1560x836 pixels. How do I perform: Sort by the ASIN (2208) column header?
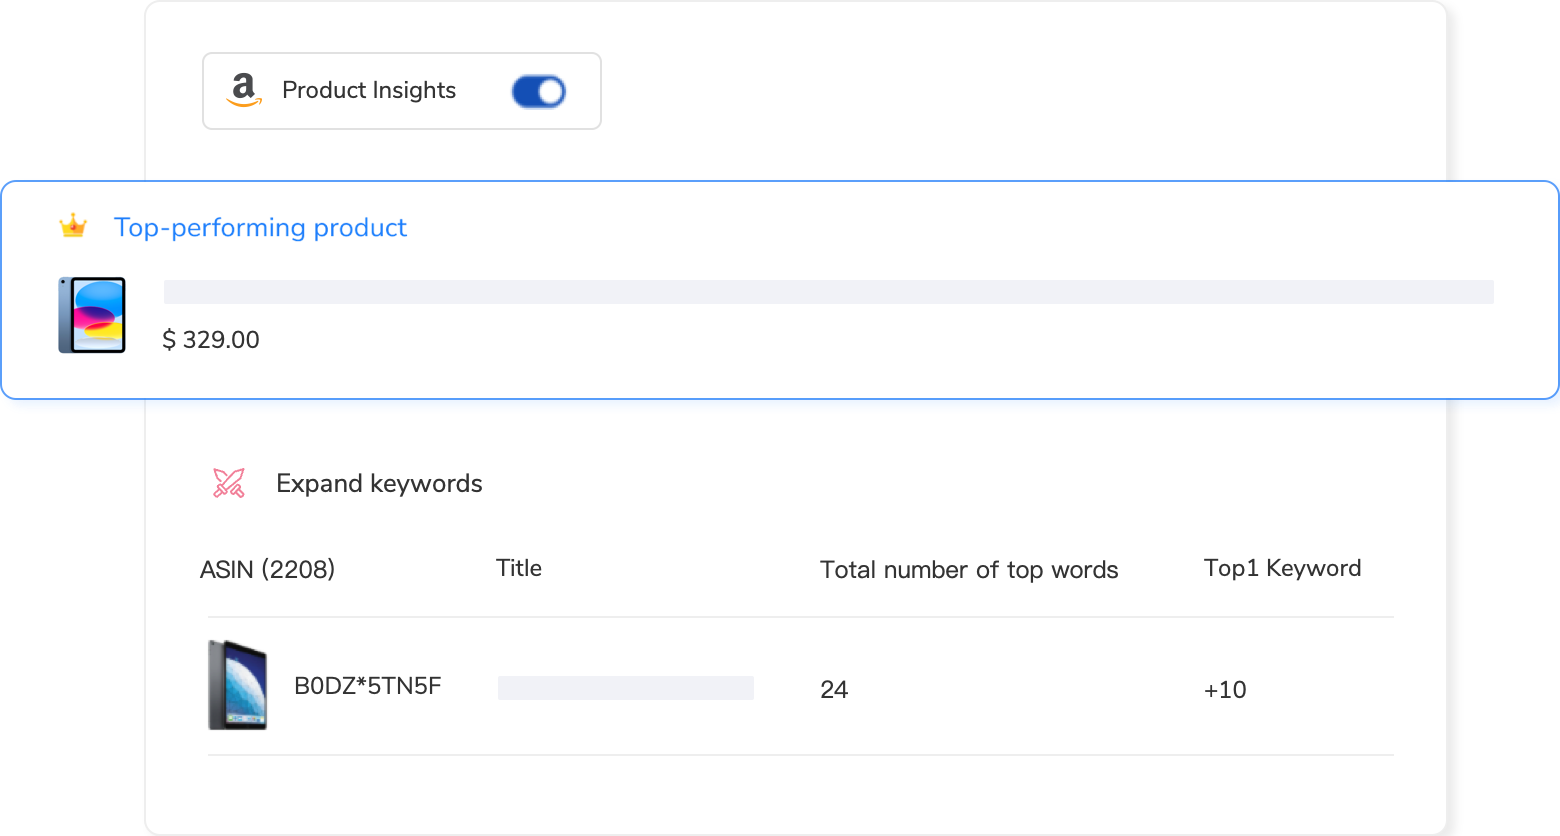[267, 570]
